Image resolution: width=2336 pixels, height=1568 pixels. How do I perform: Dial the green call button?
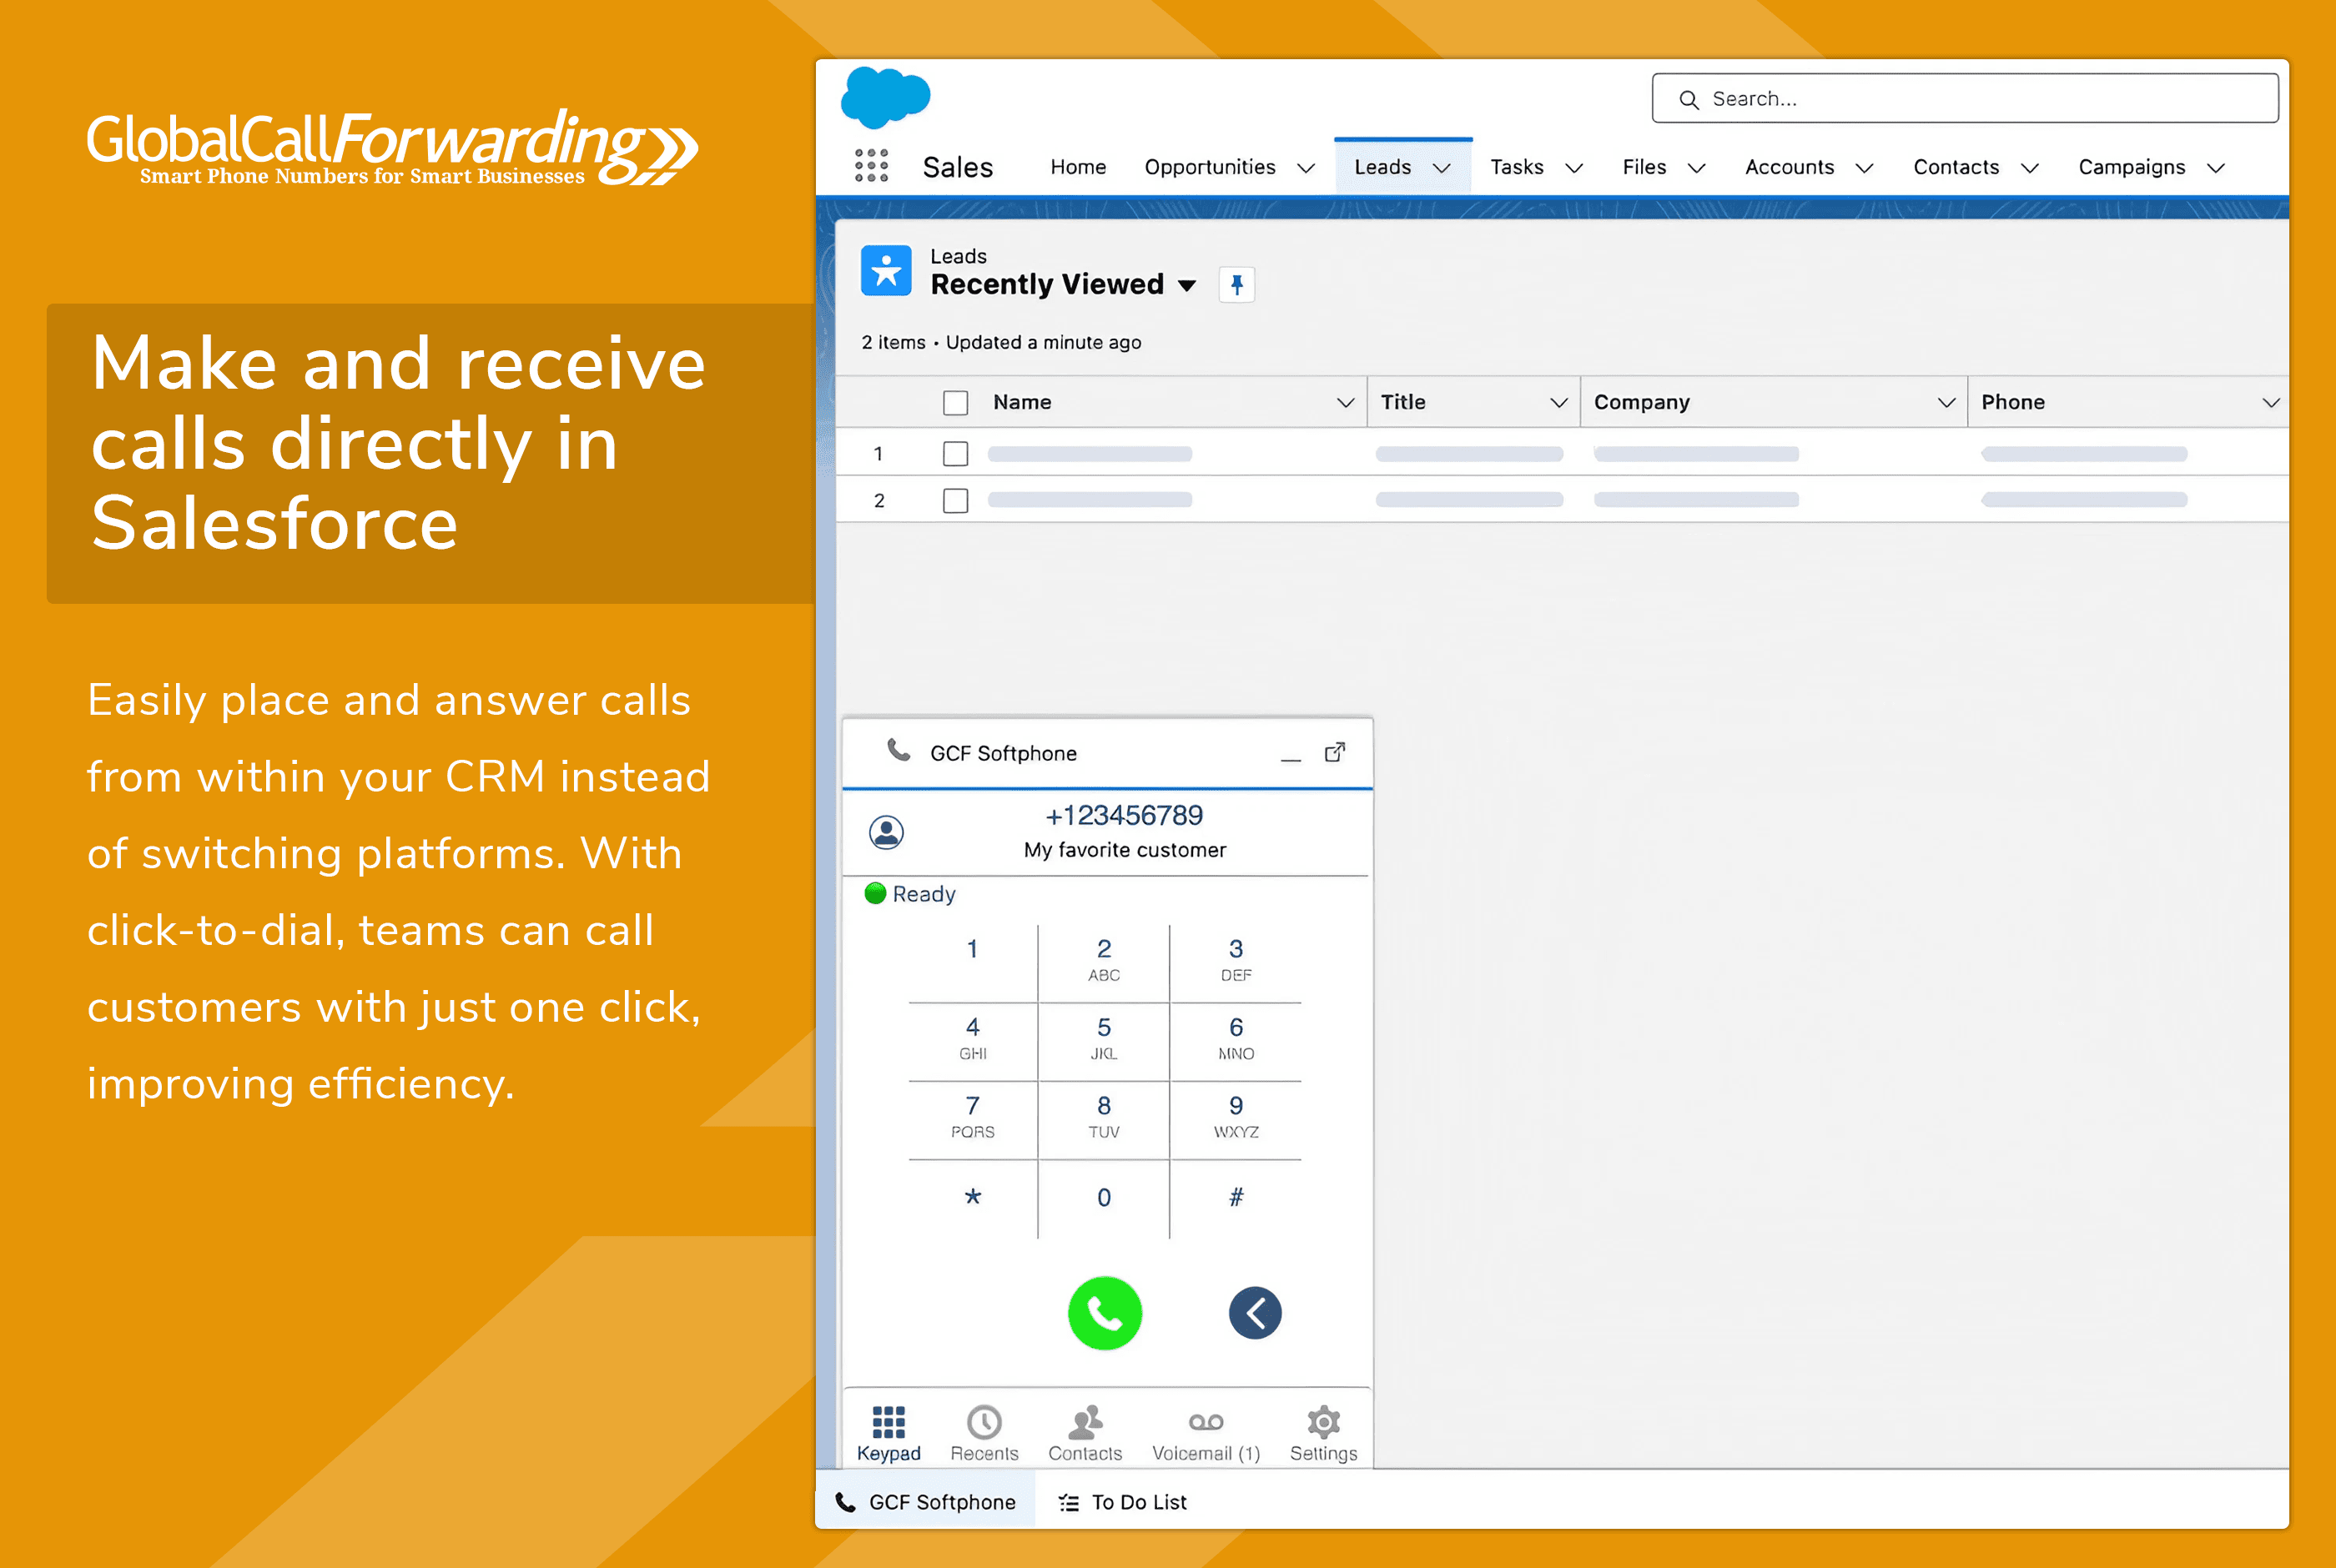click(1105, 1313)
